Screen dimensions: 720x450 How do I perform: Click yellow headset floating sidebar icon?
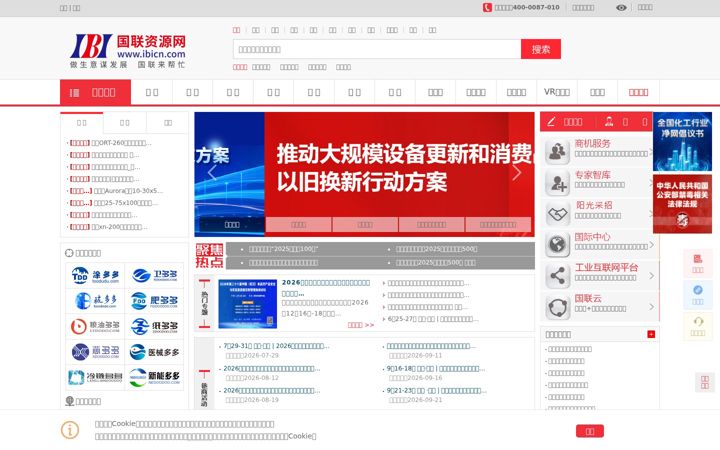point(698,326)
